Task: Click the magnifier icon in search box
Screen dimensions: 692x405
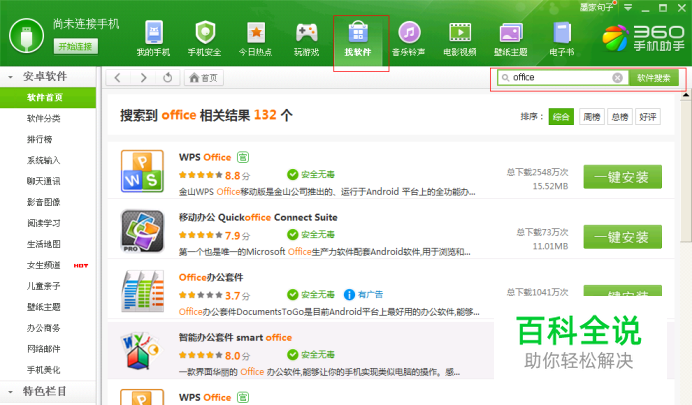Action: point(506,78)
